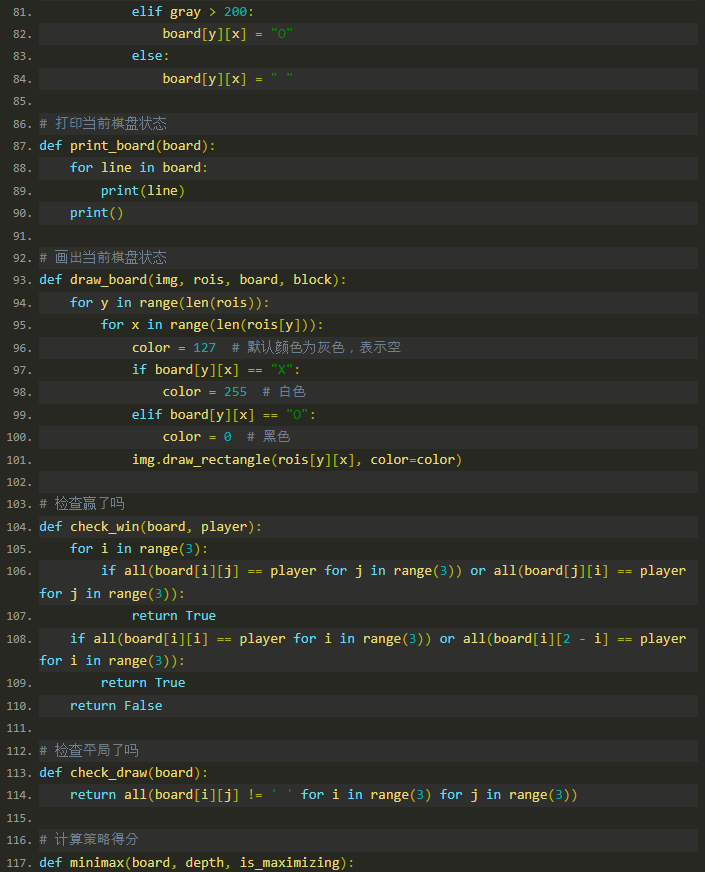This screenshot has height=872, width=705.
Task: Click 'for line in board:' line
Action: (x=139, y=168)
